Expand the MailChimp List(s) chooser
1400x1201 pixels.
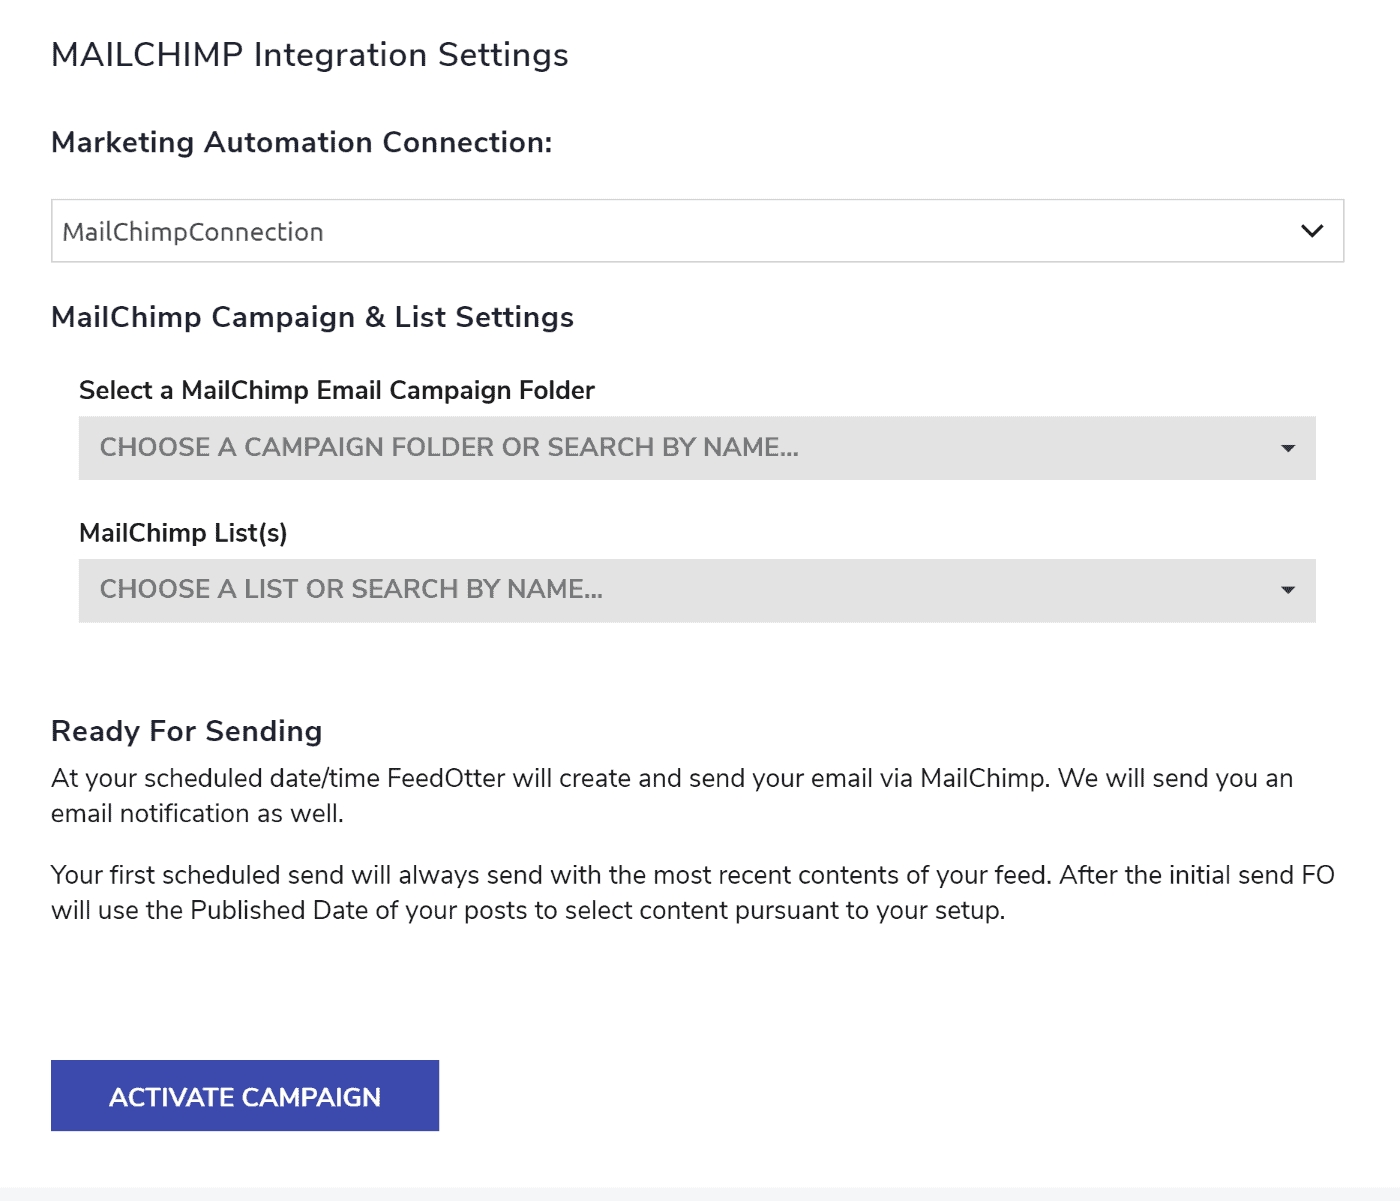(x=697, y=590)
